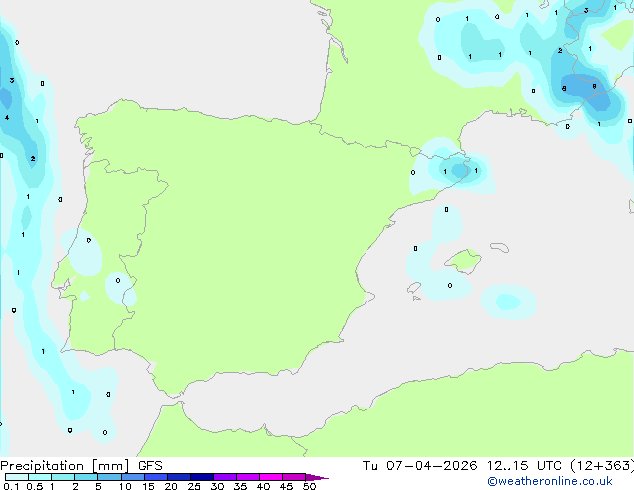The height and width of the screenshot is (490, 634).
Task: Open the weatheronline.co.uk copyright link
Action: (549, 481)
